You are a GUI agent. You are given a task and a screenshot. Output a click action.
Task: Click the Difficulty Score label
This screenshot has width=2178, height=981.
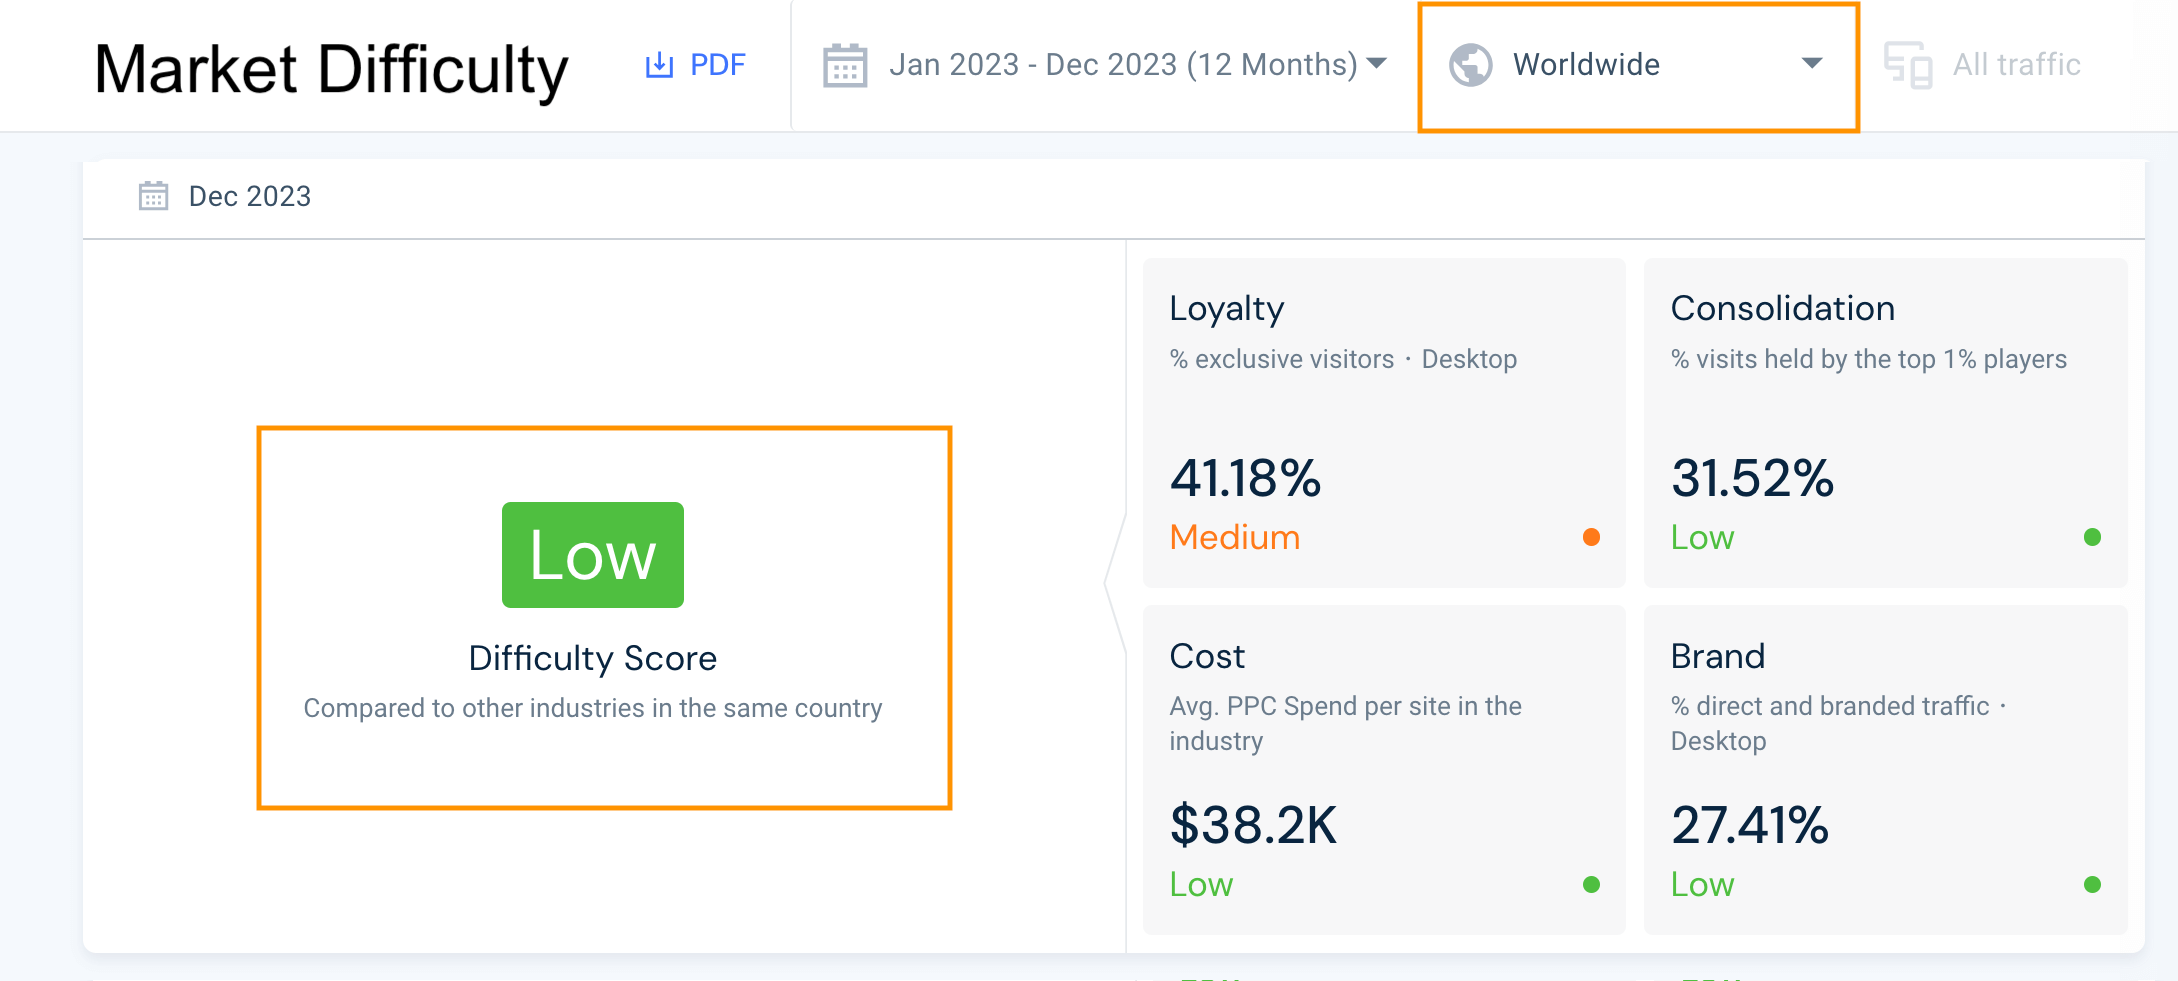coord(593,658)
